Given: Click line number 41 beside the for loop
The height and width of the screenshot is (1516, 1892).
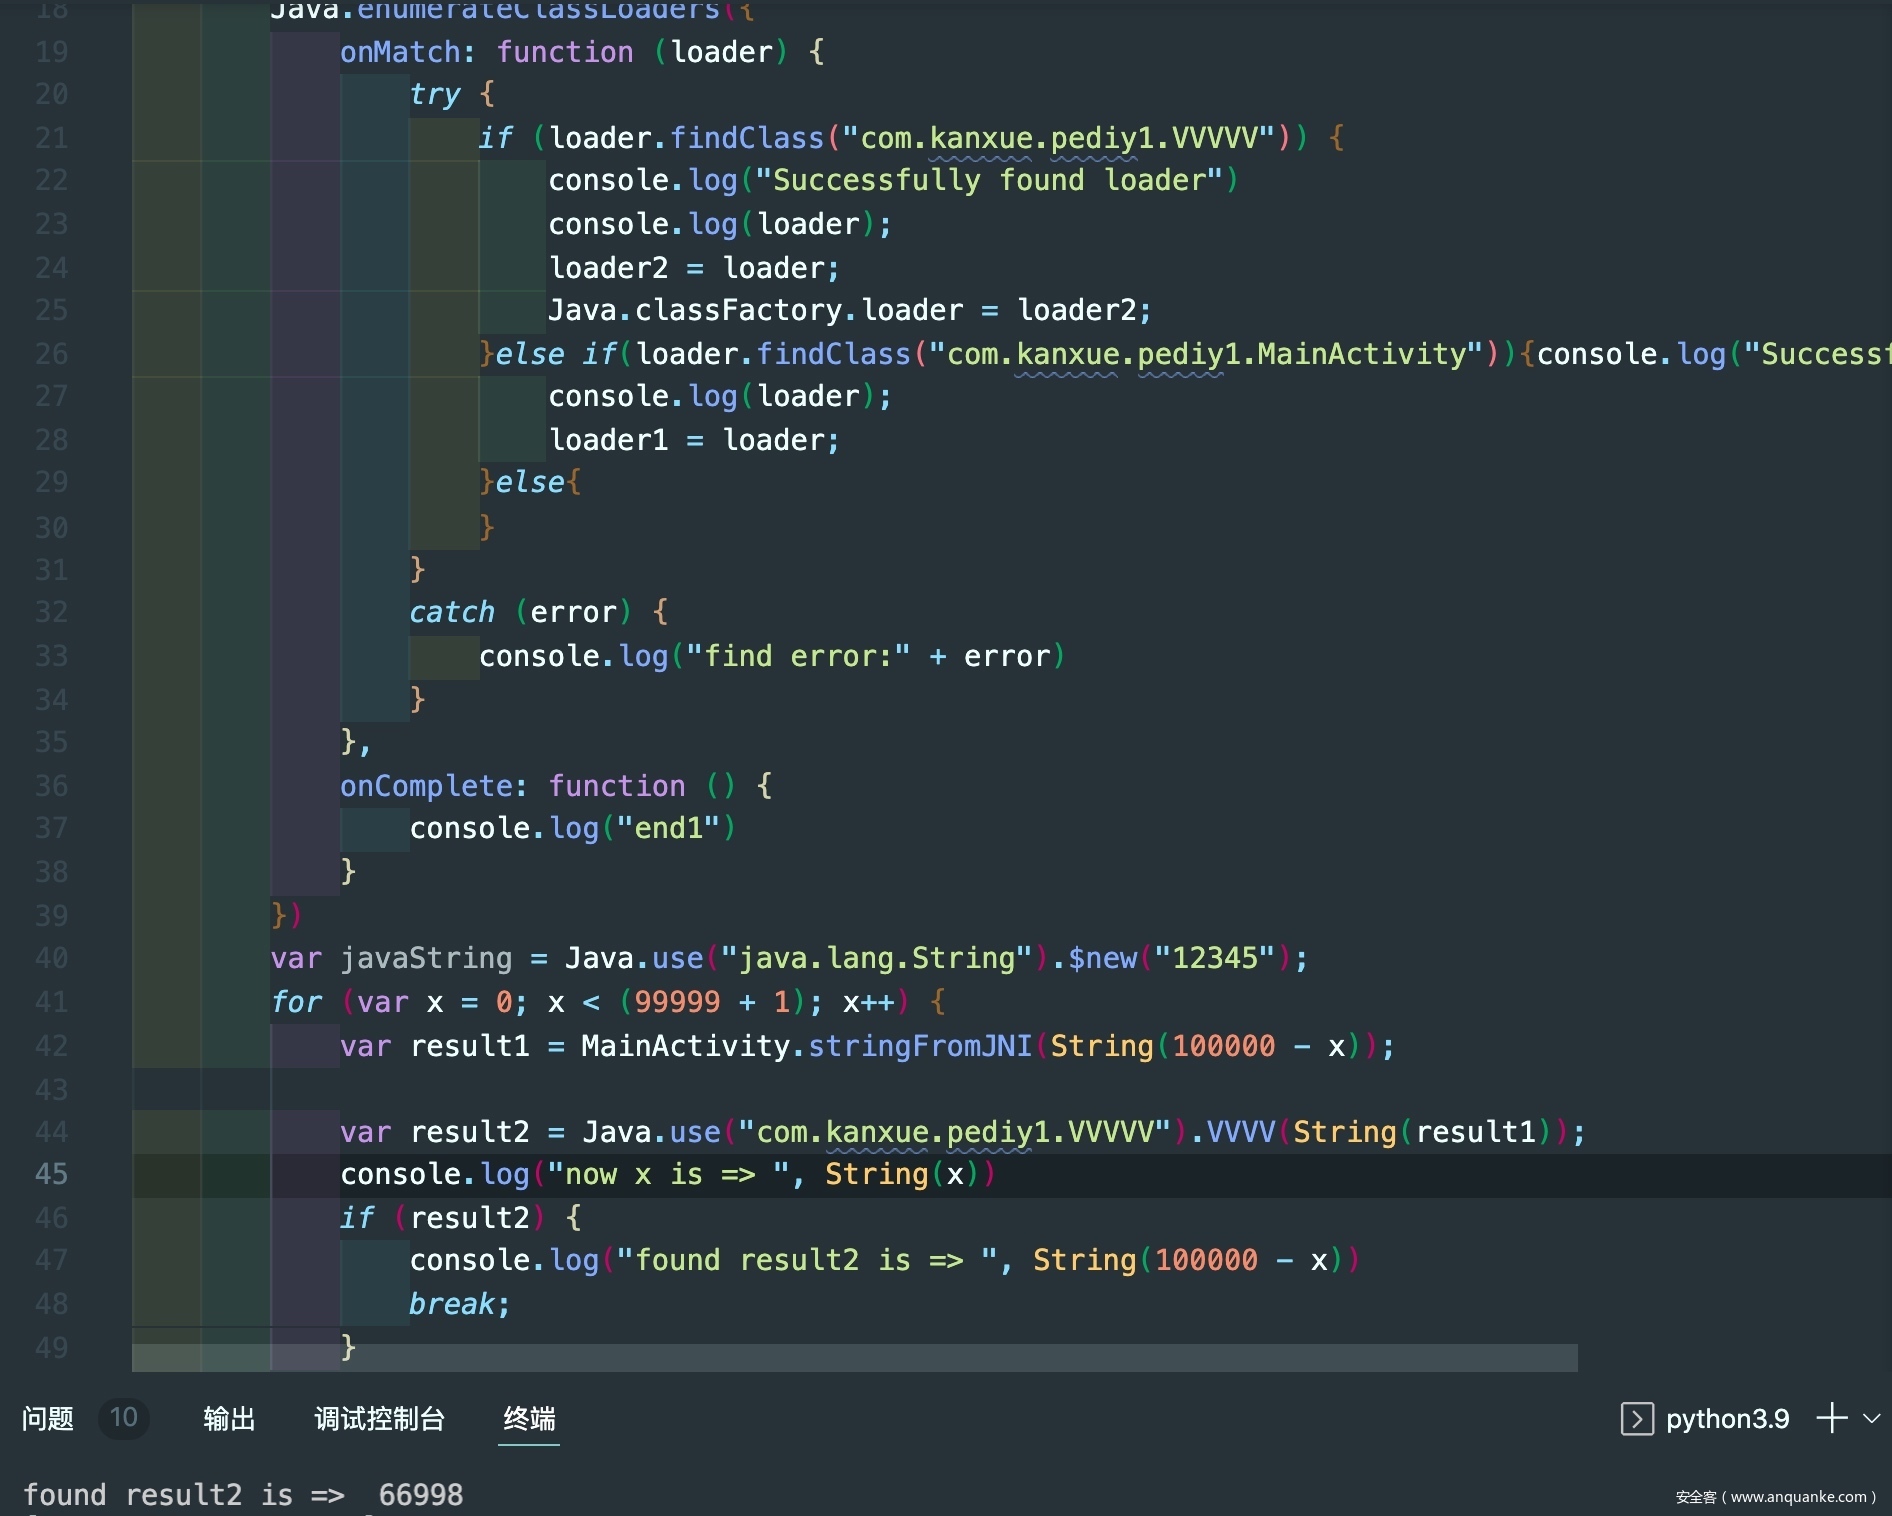Looking at the screenshot, I should [51, 1002].
